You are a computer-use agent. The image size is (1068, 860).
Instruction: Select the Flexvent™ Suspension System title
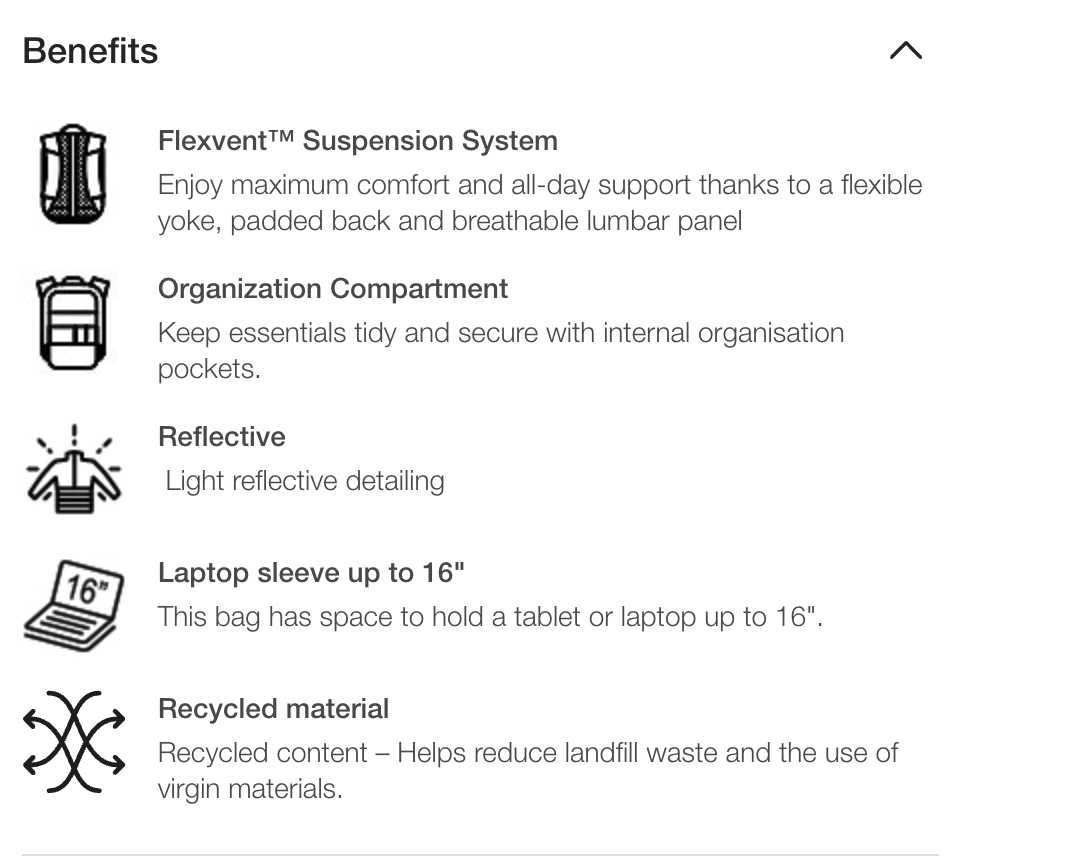point(357,141)
